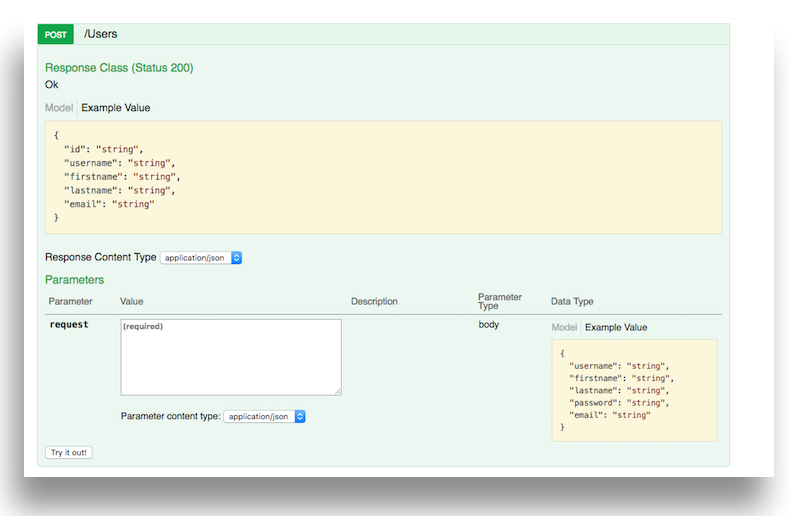Screen dimensions: 790x516
Task: Click the Data Type column header
Action: coord(572,301)
